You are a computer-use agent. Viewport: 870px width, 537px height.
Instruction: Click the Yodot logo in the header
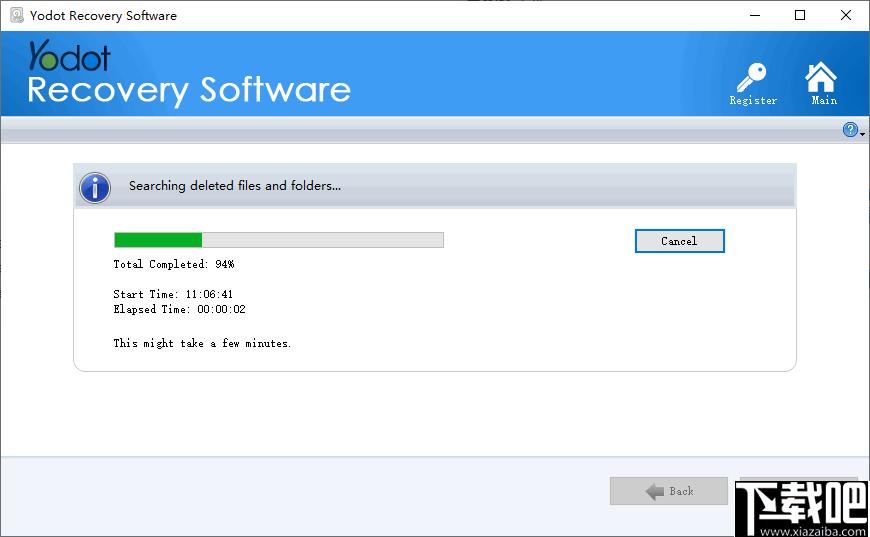69,55
